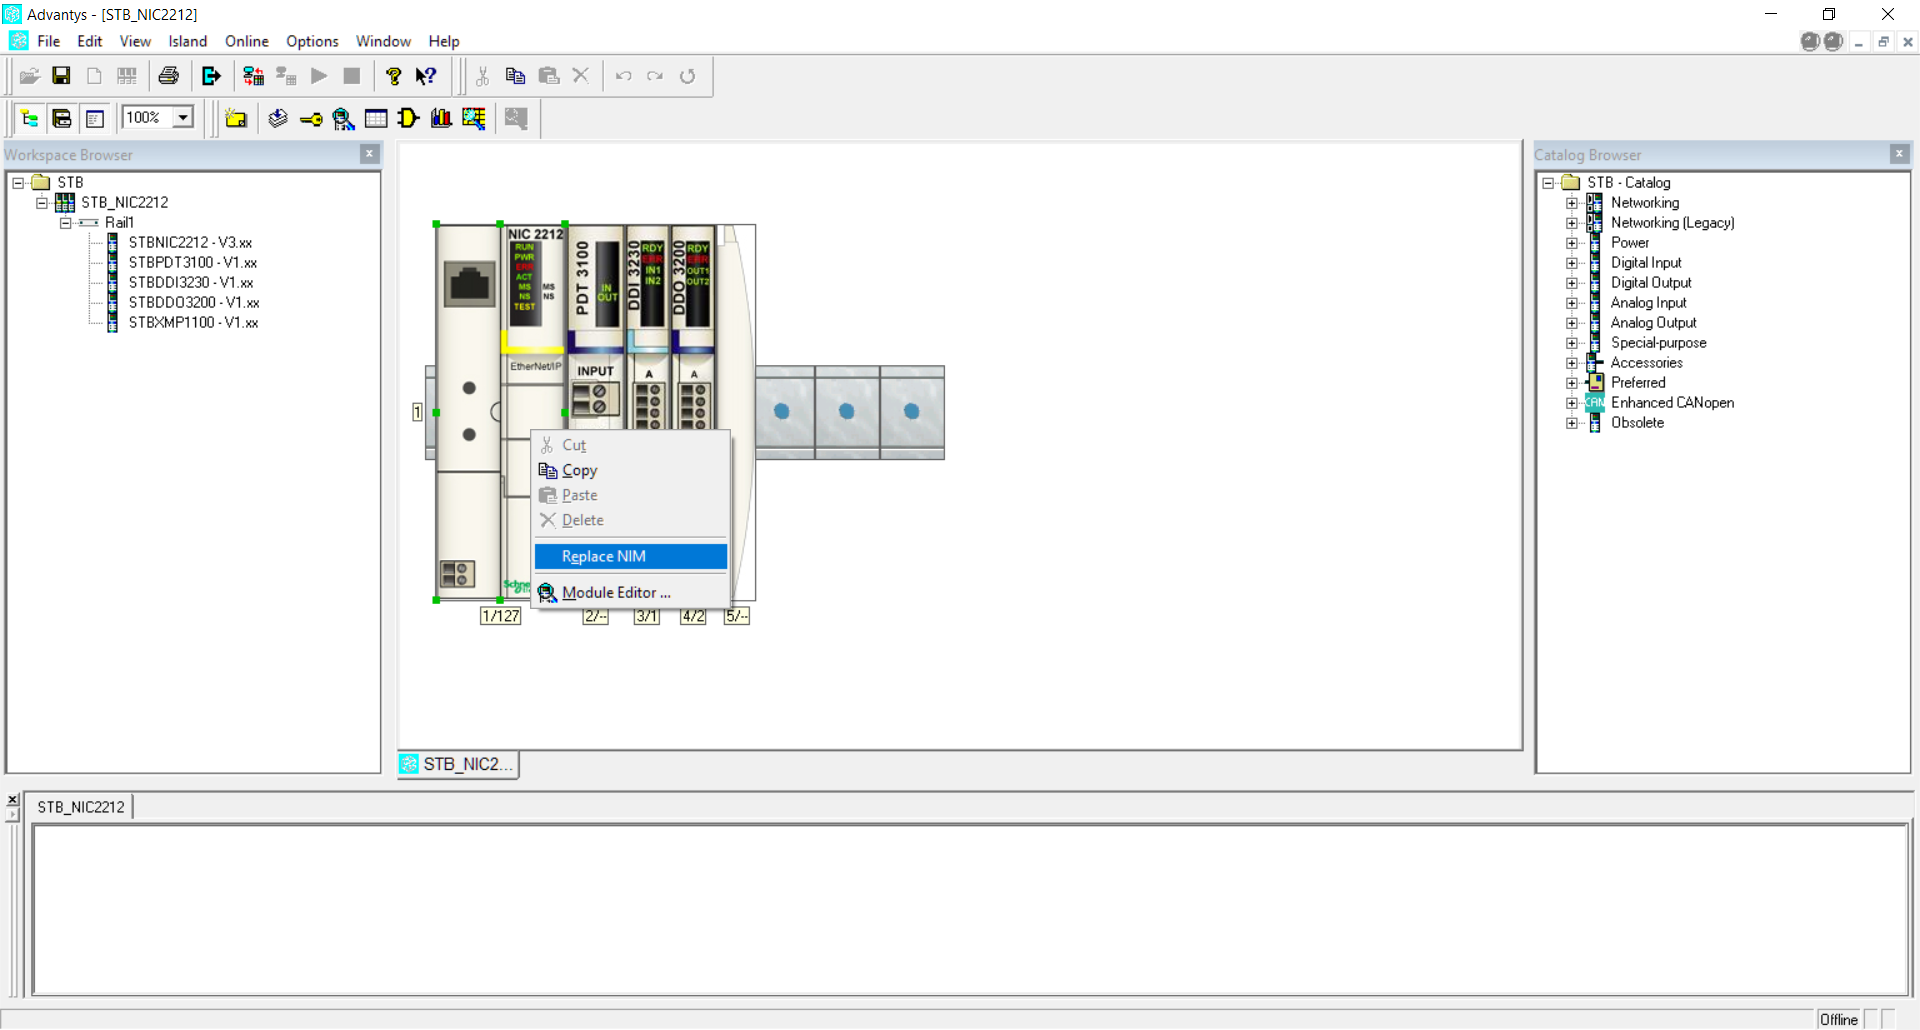The height and width of the screenshot is (1030, 1920).
Task: Expand the Networking catalog category
Action: pos(1572,202)
